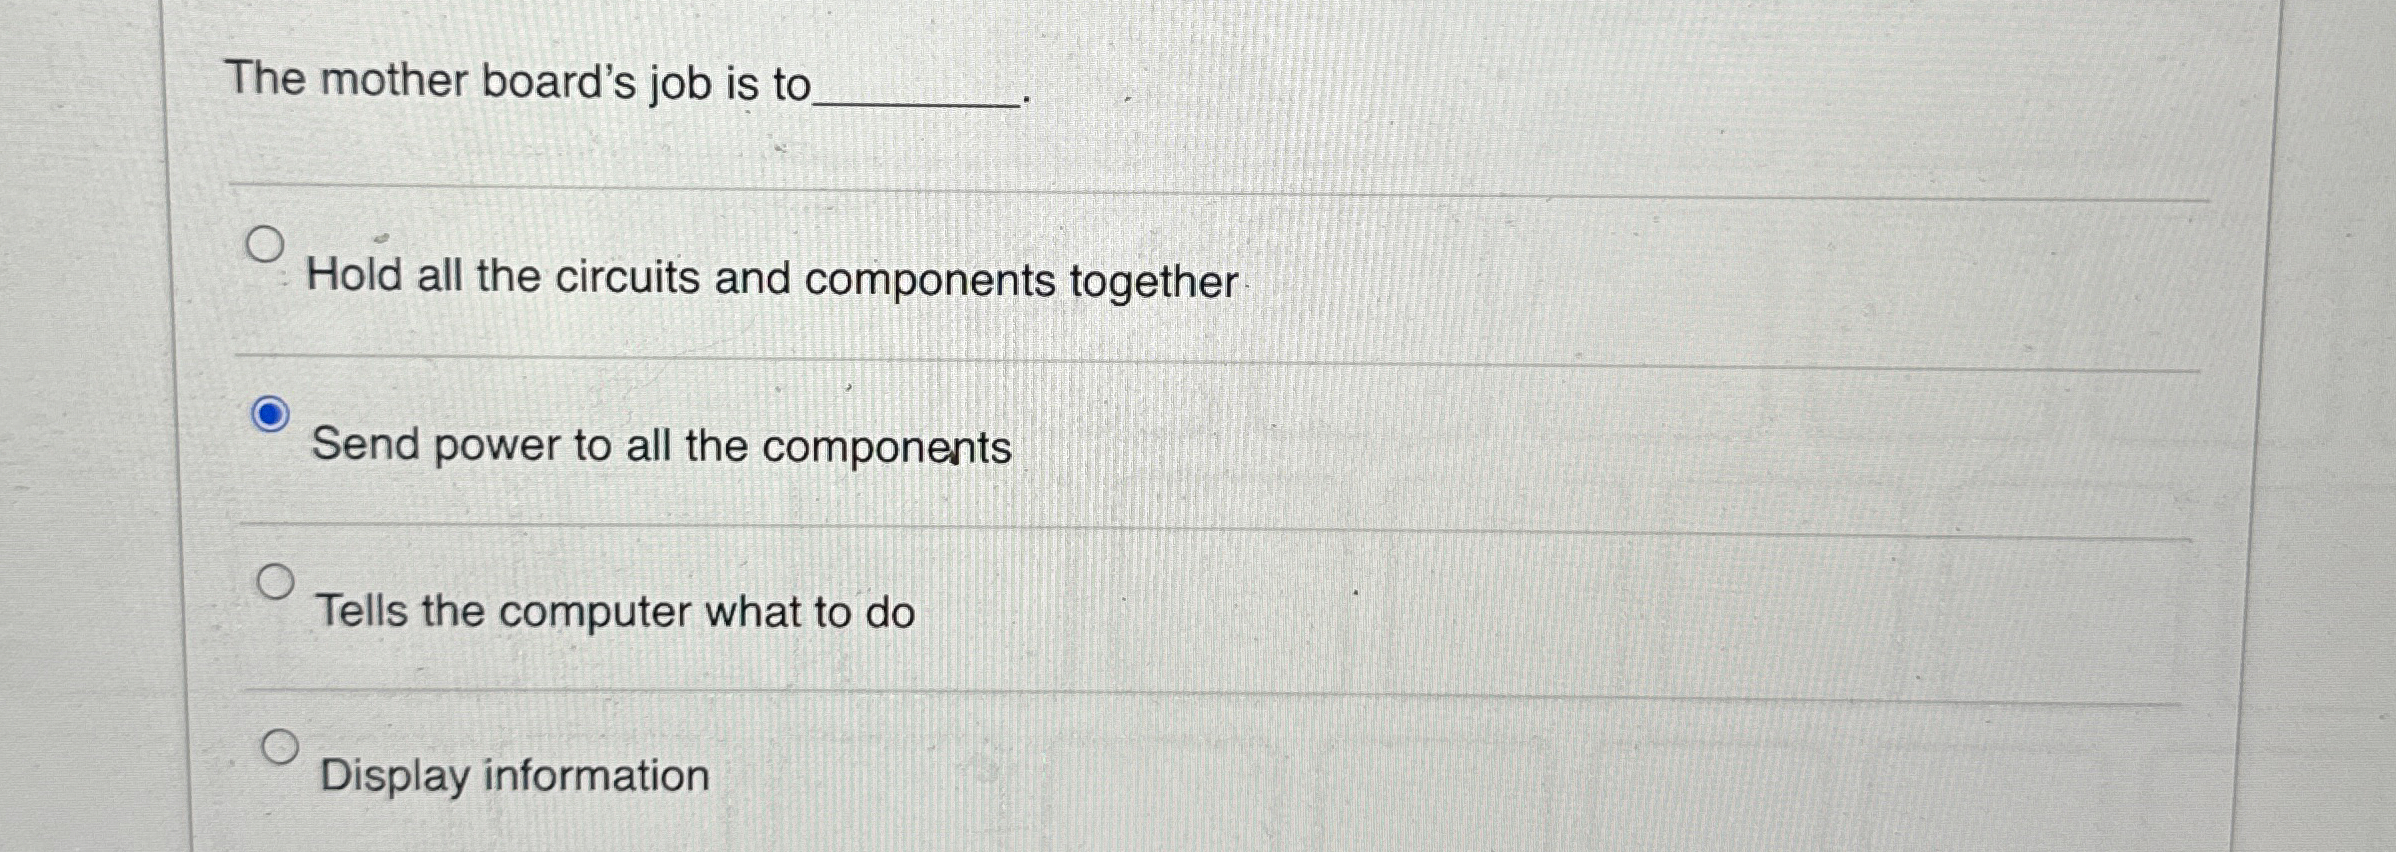The width and height of the screenshot is (2396, 852).
Task: Click the text 'Display information'
Action: (513, 777)
